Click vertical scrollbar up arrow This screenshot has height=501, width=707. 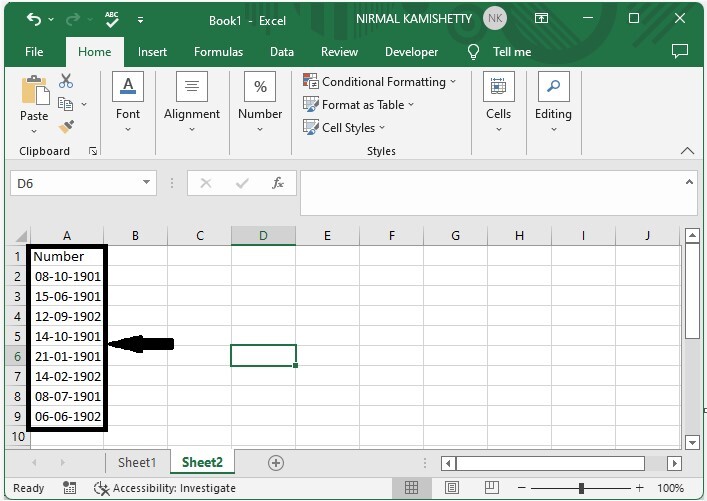692,235
